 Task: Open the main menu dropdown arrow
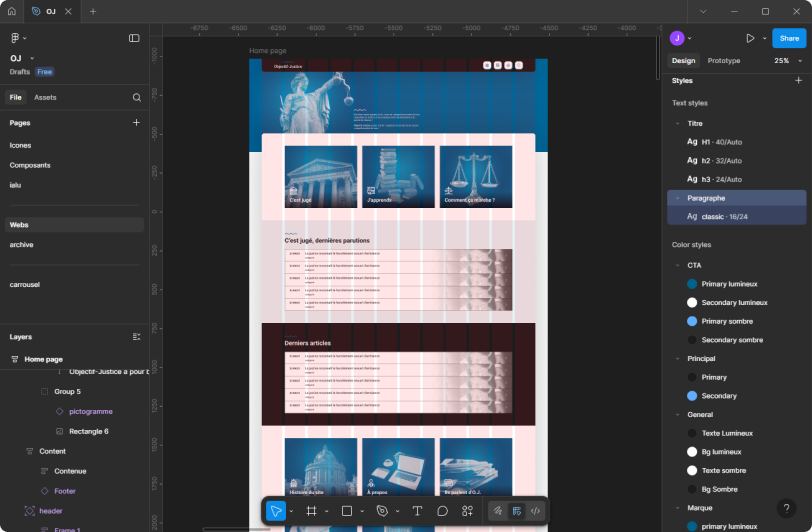click(25, 38)
